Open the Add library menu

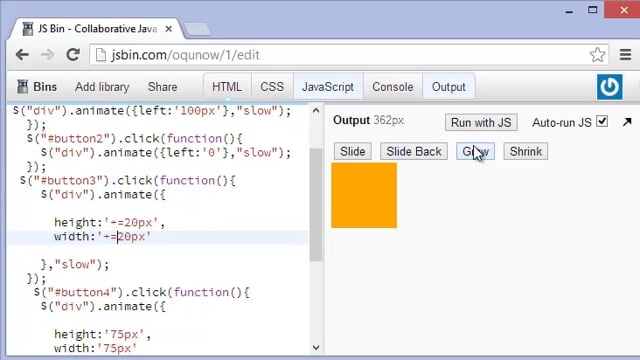(x=102, y=87)
